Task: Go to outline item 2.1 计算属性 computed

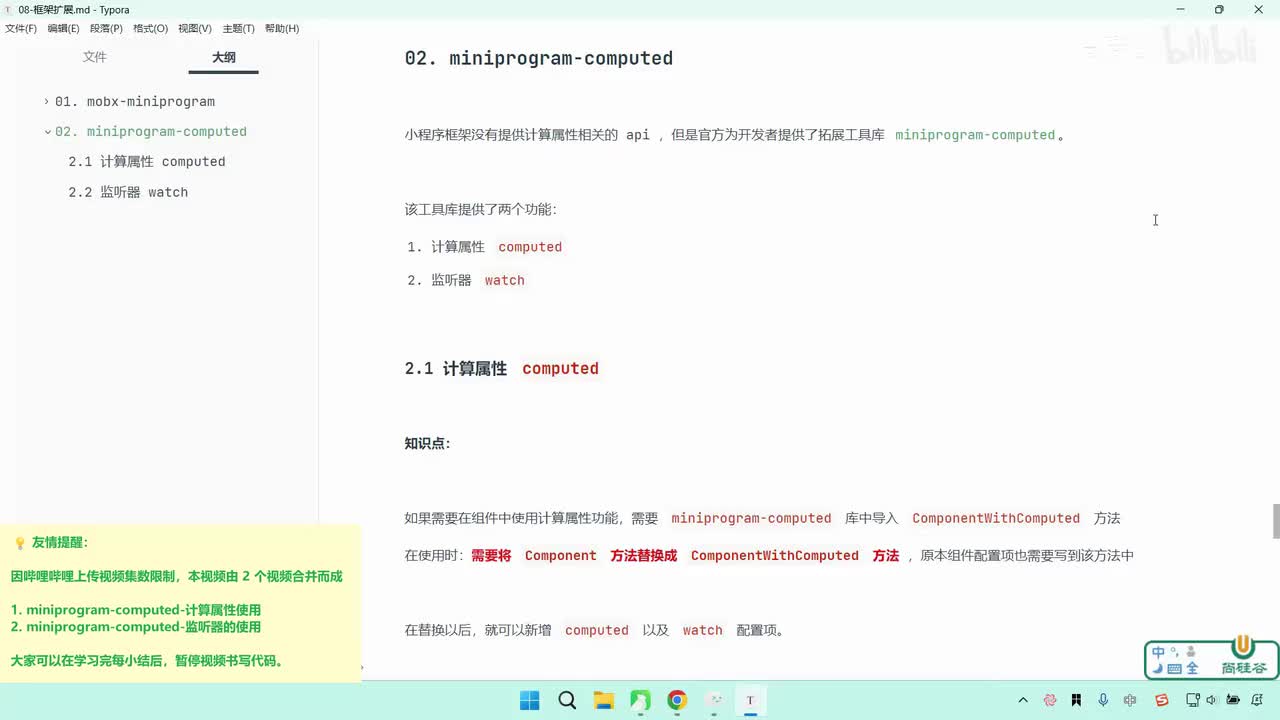Action: 147,161
